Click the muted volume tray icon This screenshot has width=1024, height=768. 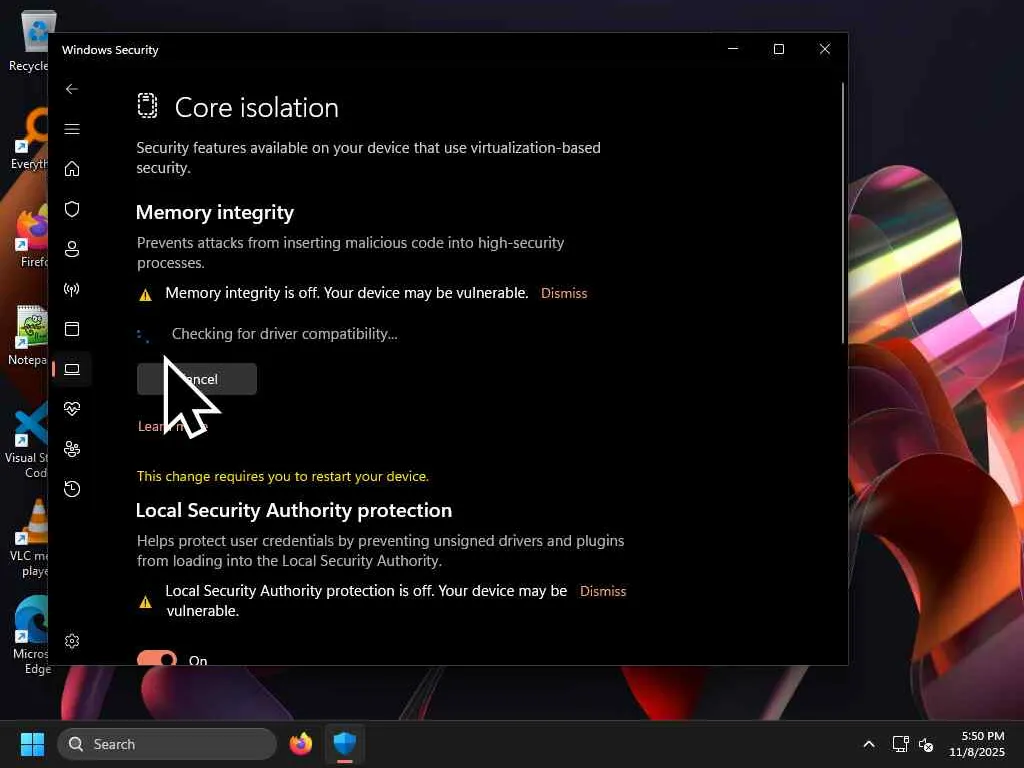coord(925,744)
